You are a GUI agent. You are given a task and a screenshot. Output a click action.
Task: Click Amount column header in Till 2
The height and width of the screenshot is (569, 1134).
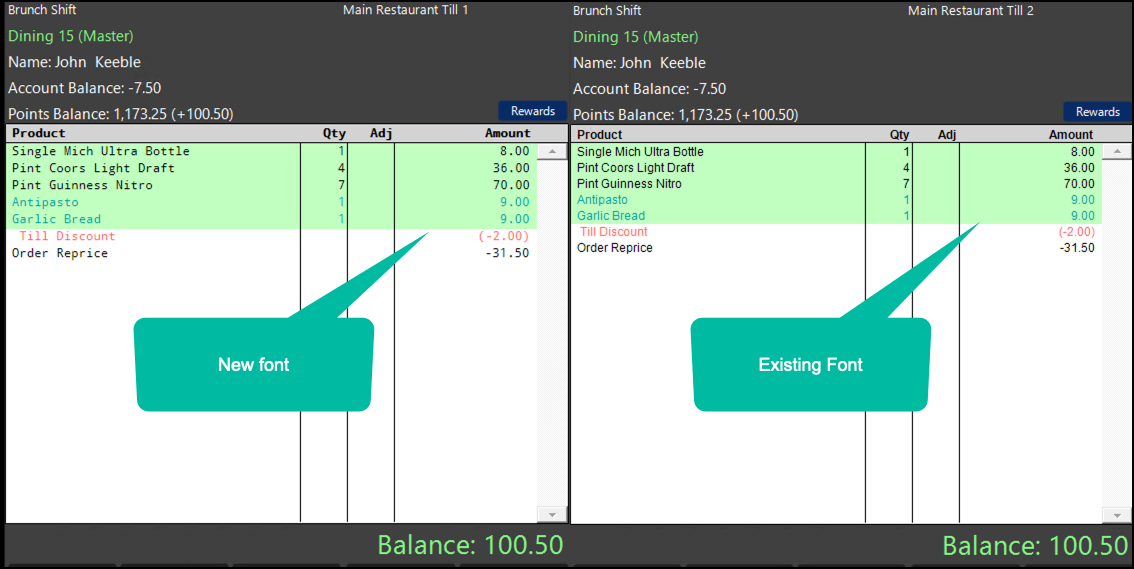[1071, 134]
